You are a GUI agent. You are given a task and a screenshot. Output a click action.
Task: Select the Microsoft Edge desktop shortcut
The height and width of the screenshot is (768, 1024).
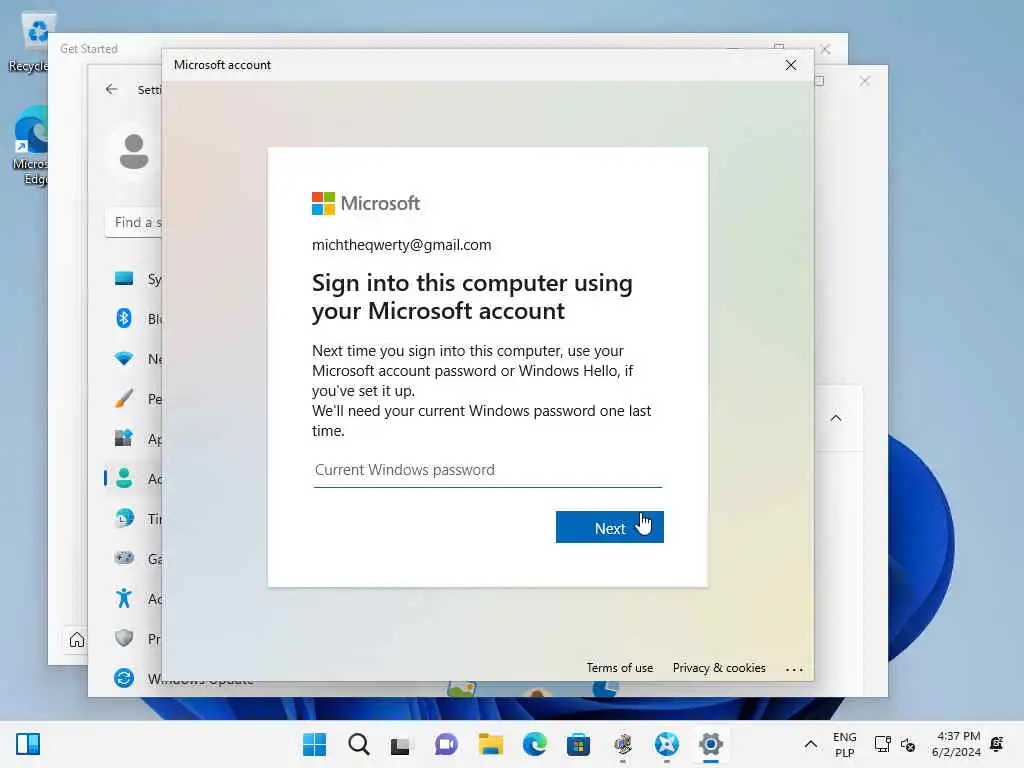(x=30, y=145)
